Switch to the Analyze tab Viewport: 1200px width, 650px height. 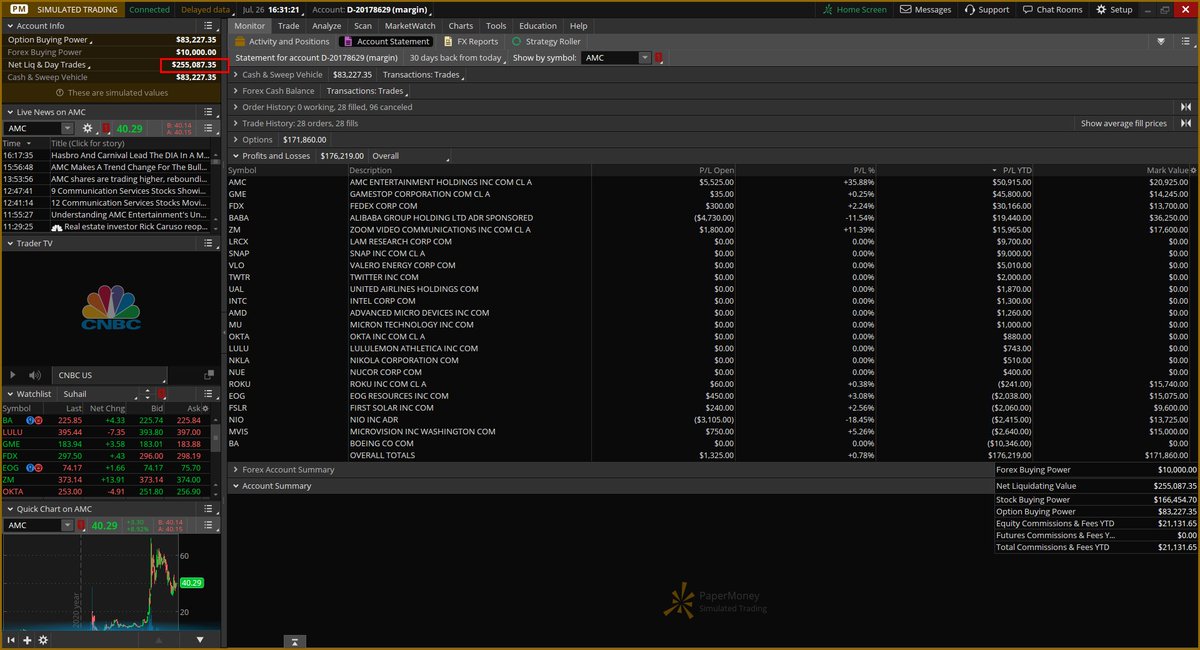click(x=327, y=26)
